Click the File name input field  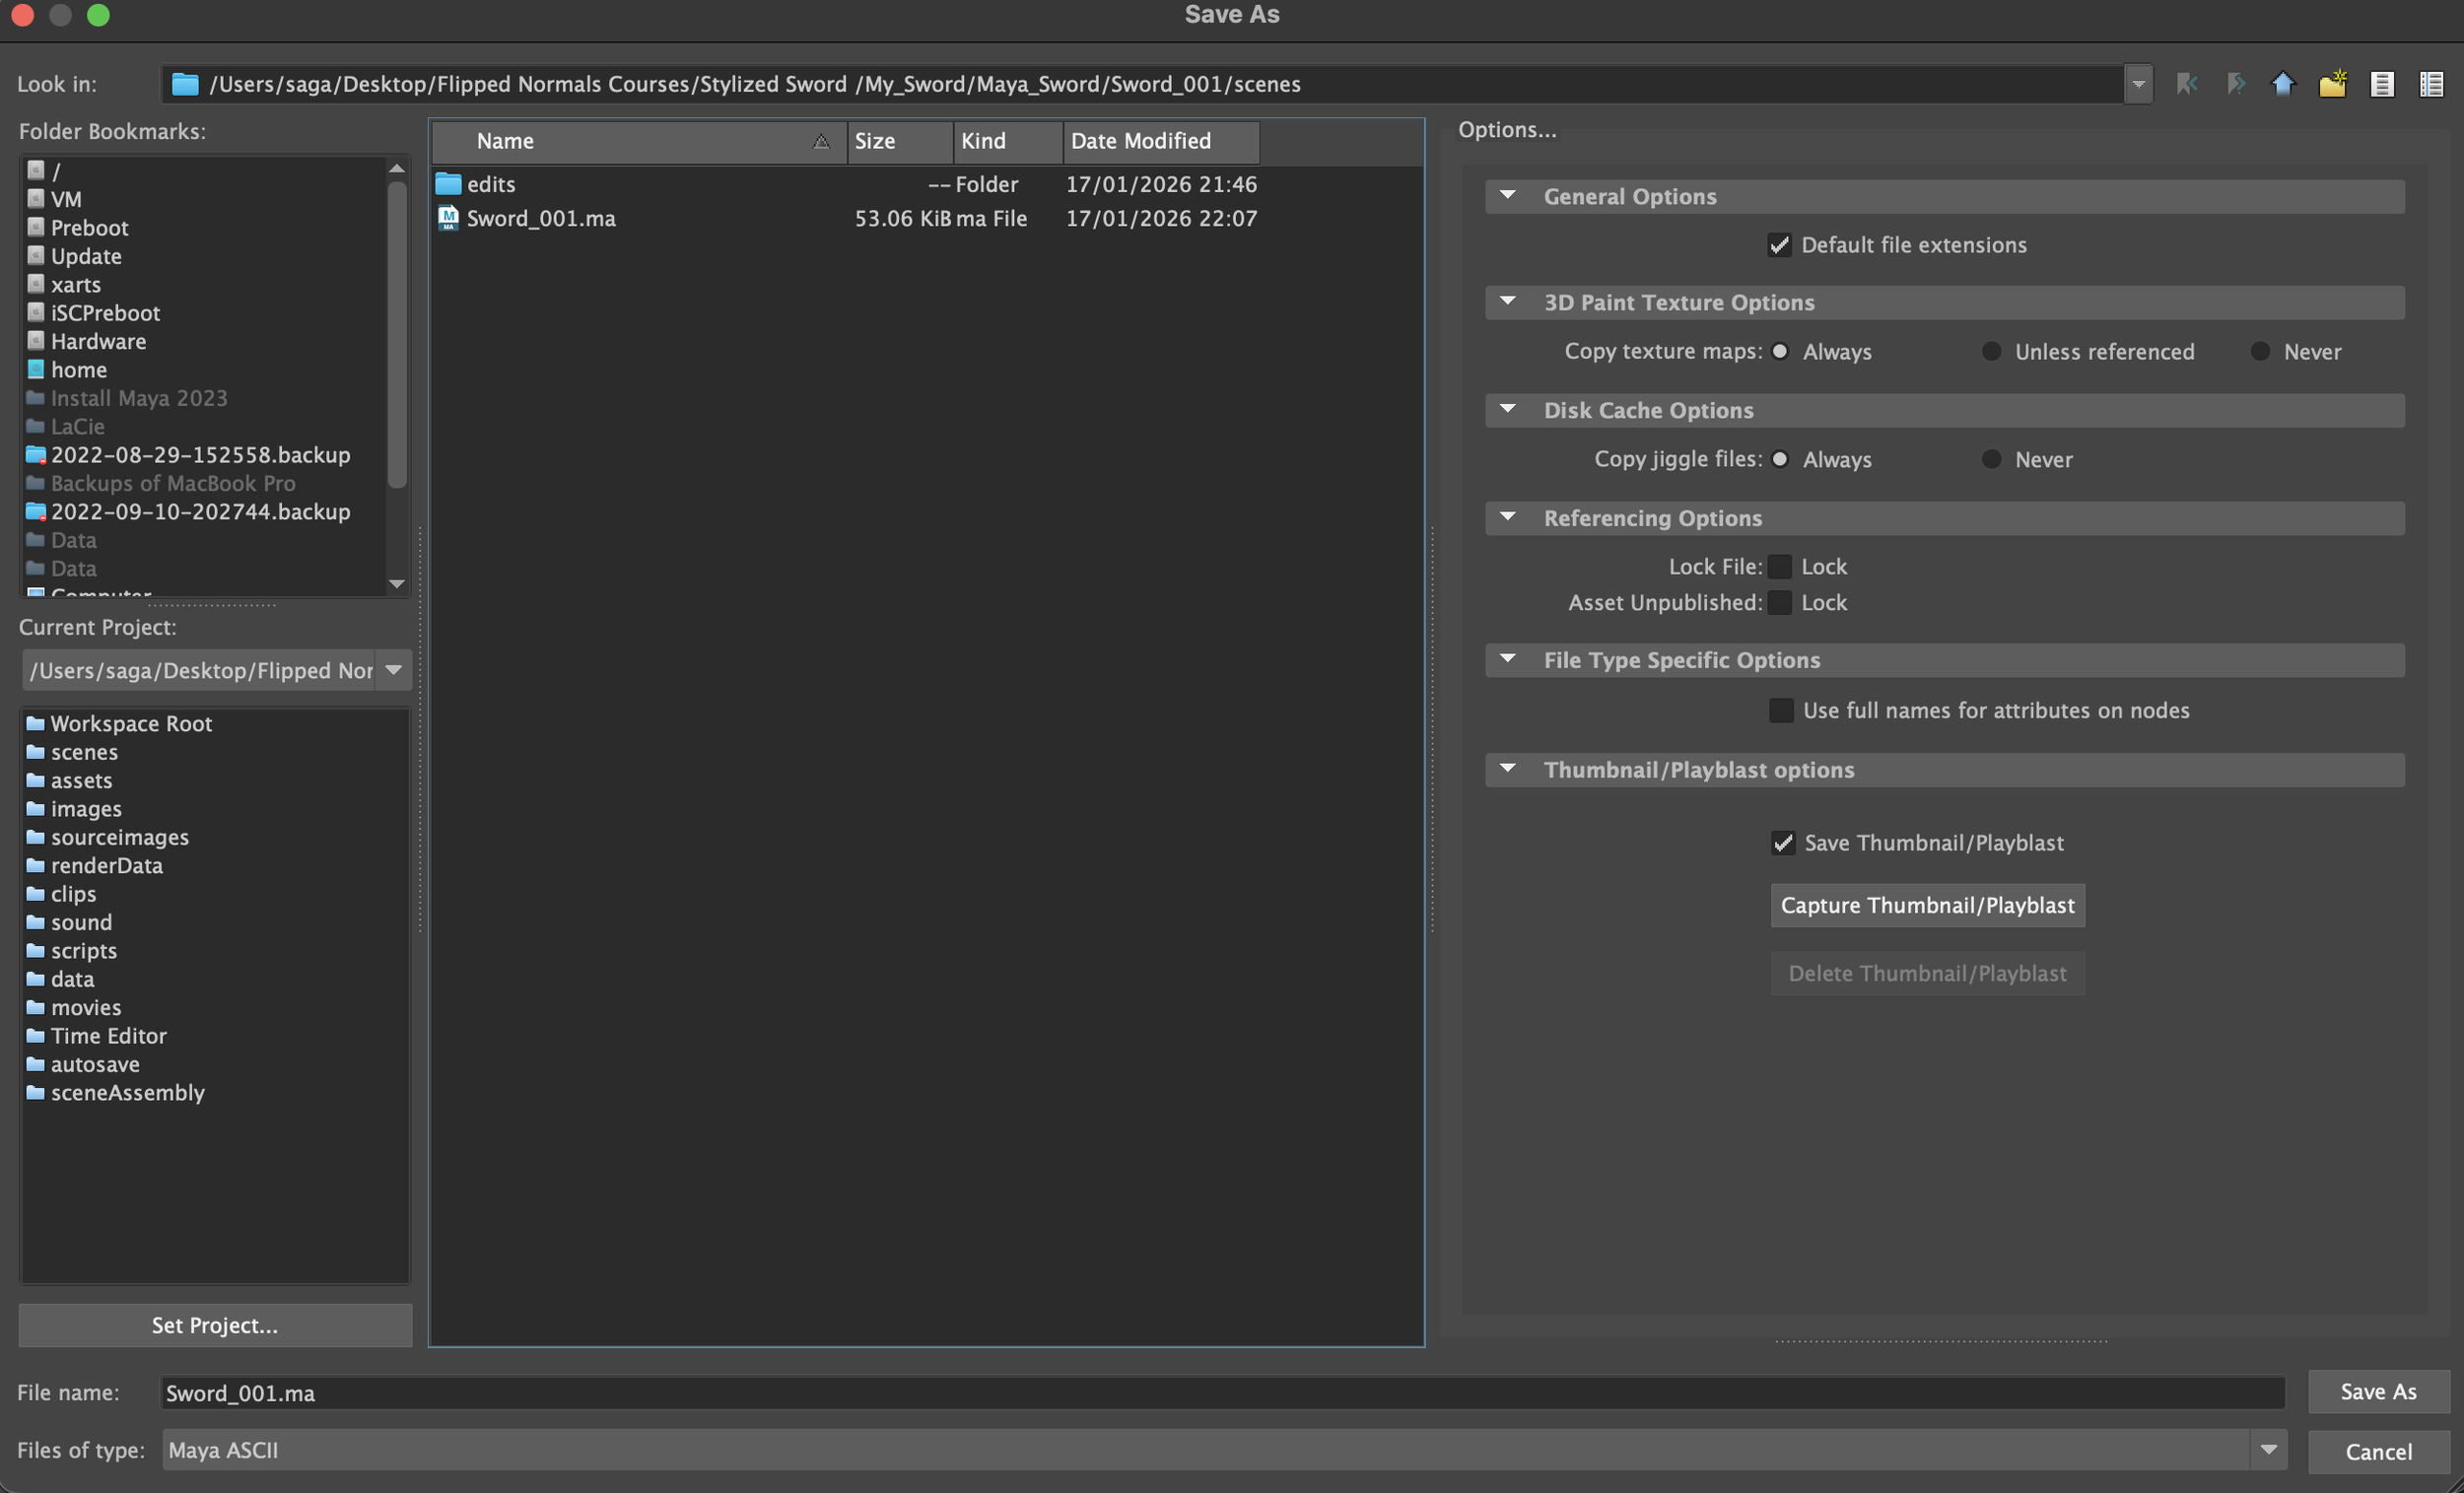(x=1220, y=1392)
